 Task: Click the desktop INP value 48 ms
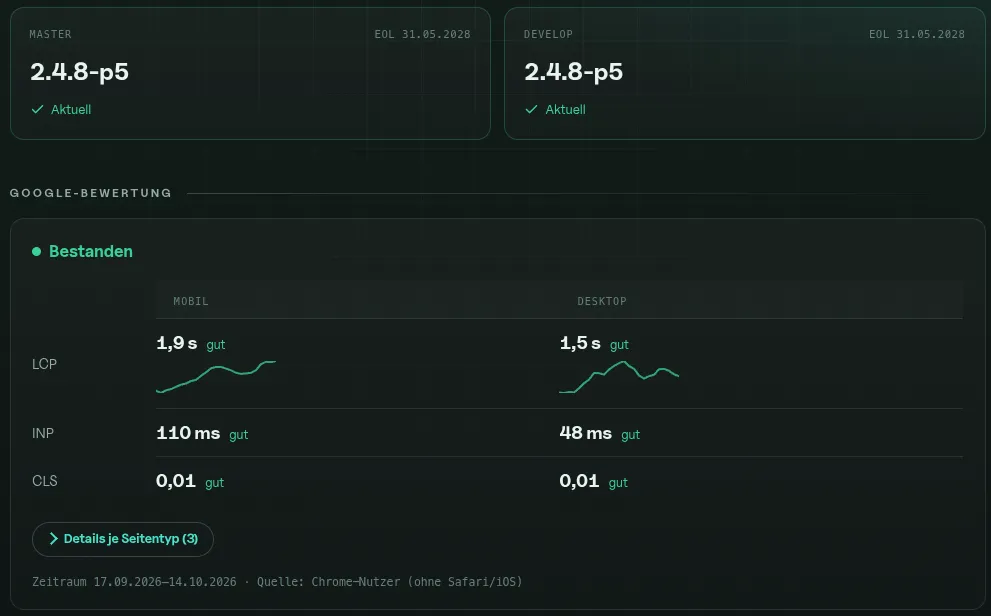tap(586, 433)
